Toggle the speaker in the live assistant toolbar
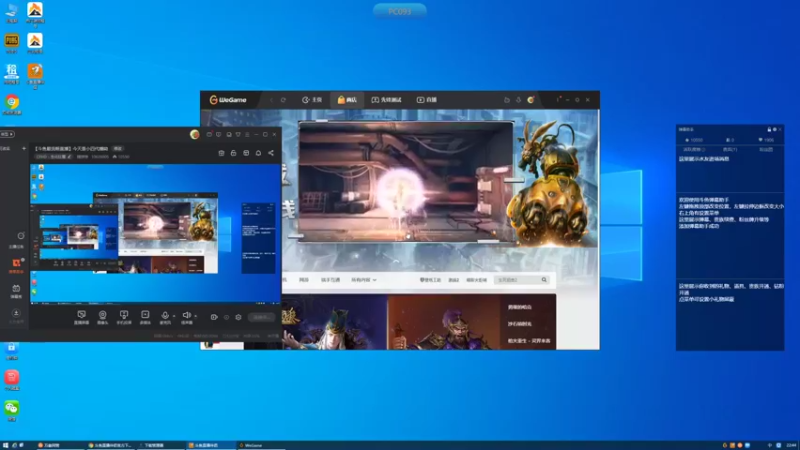This screenshot has width=800, height=450. tap(187, 317)
